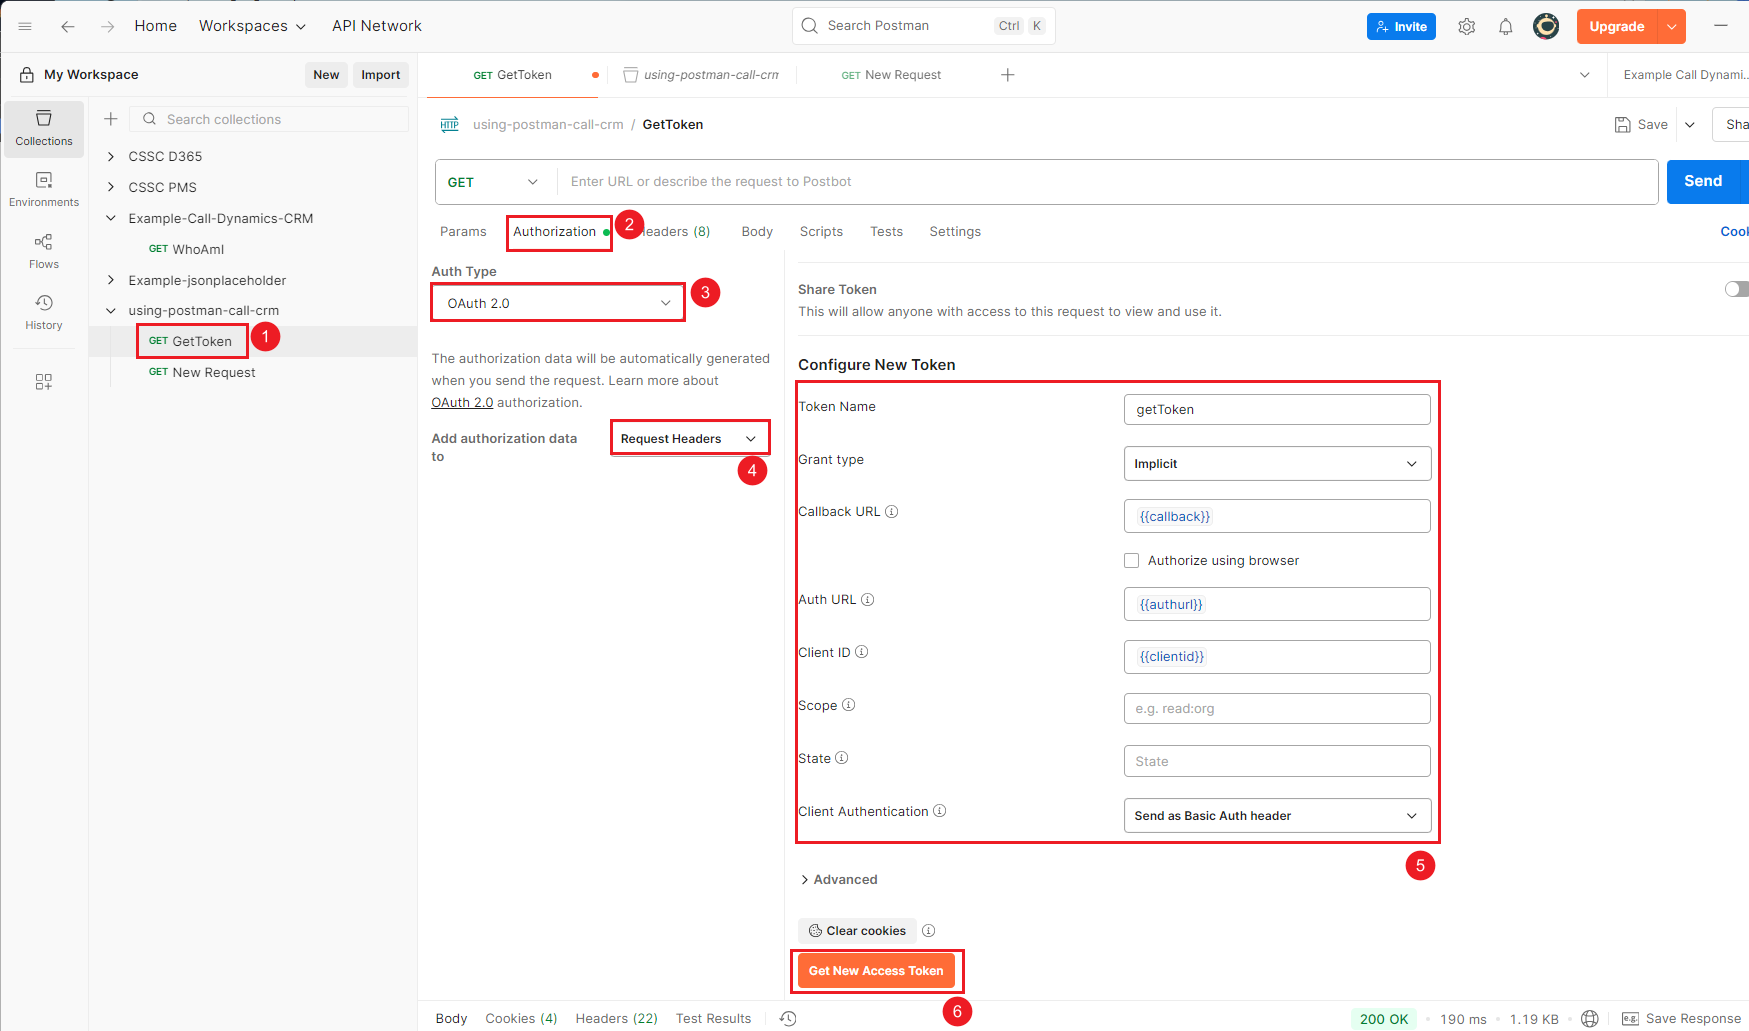Go back with the left arrow
Viewport: 1749px width, 1031px height.
pos(68,26)
